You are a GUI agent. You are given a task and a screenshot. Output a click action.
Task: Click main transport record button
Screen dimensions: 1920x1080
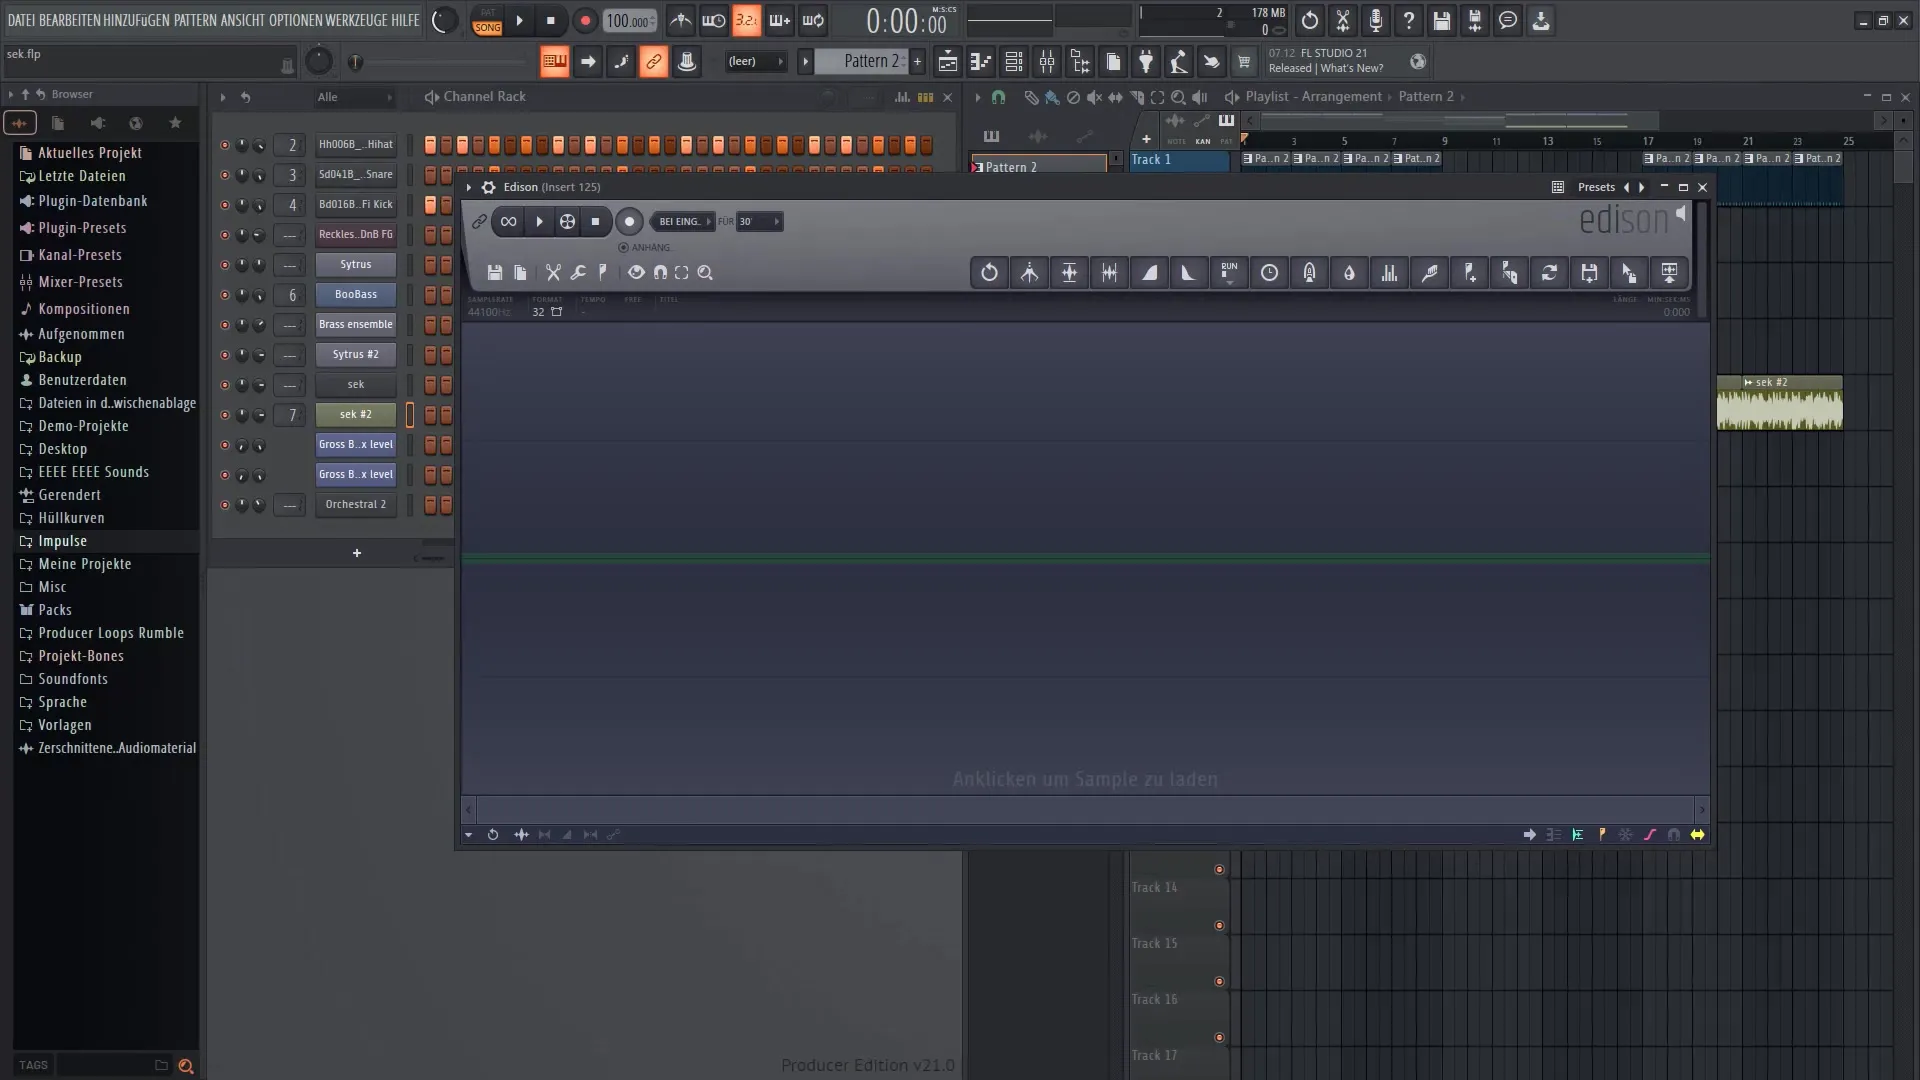click(x=585, y=21)
